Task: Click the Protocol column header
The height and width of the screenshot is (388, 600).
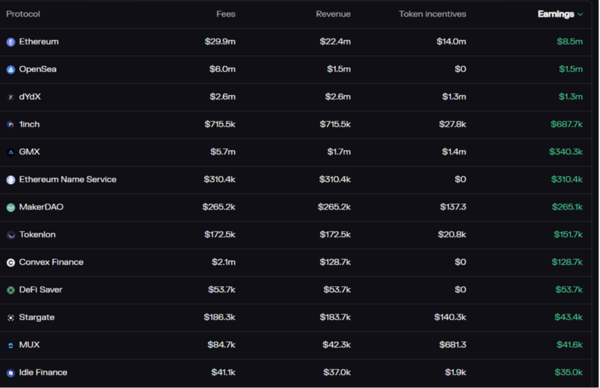Action: click(x=23, y=14)
